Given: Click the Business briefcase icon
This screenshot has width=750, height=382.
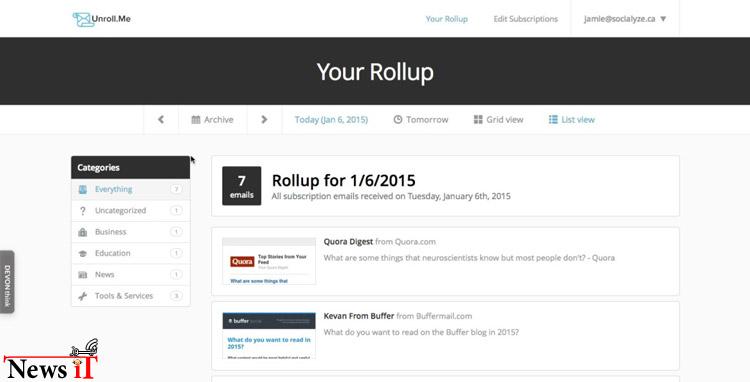Looking at the screenshot, I should [x=83, y=232].
